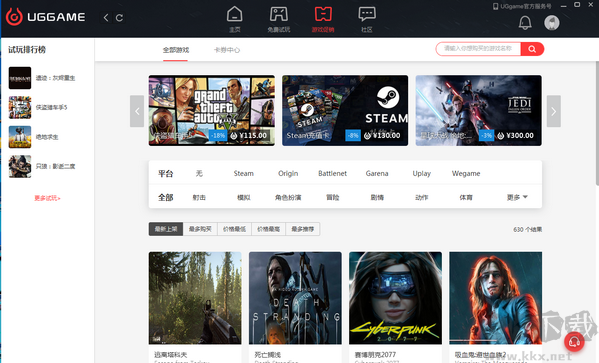599x363 pixels.
Task: Open the customer service headset icon
Action: [574, 342]
